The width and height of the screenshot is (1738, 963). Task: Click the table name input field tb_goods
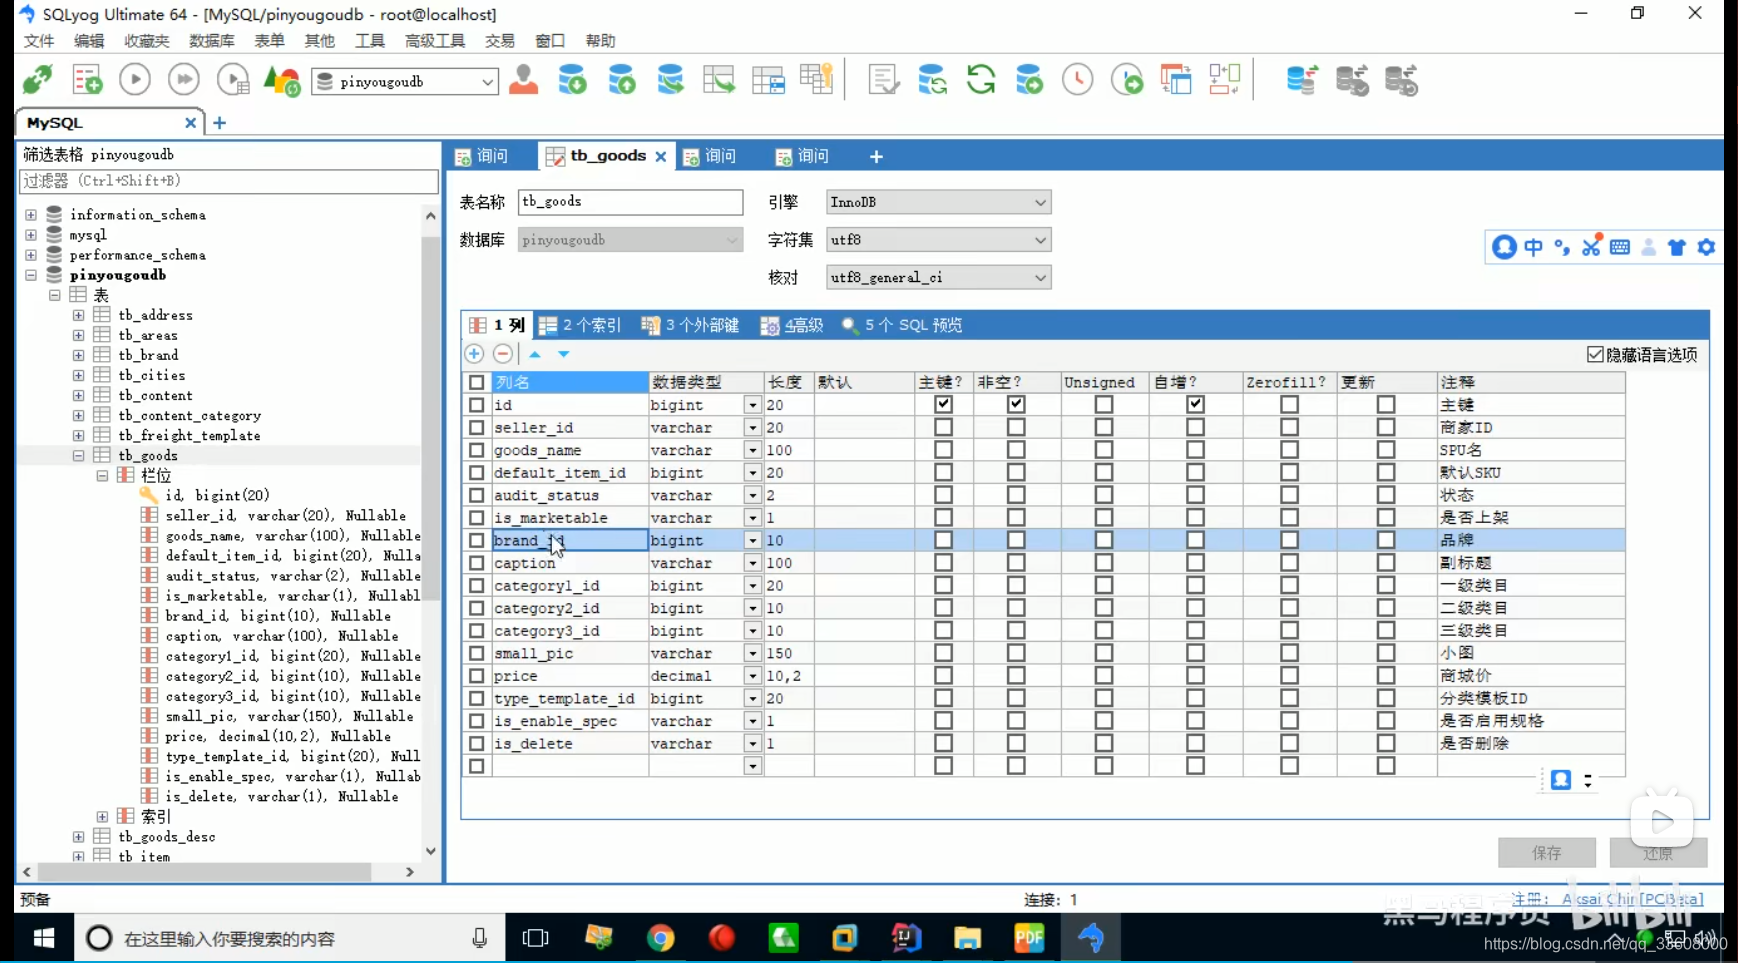click(630, 202)
